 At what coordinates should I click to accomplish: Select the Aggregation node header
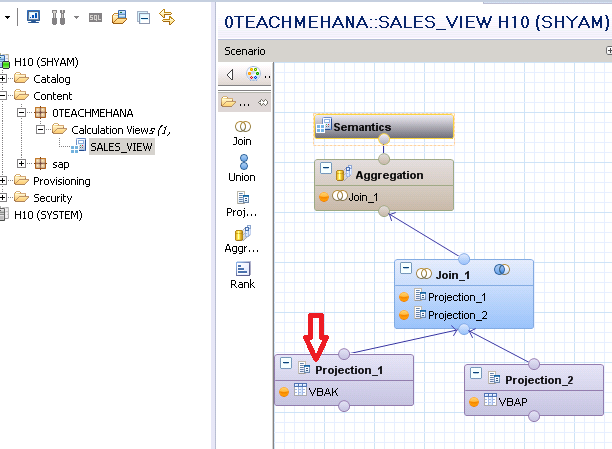pos(384,173)
